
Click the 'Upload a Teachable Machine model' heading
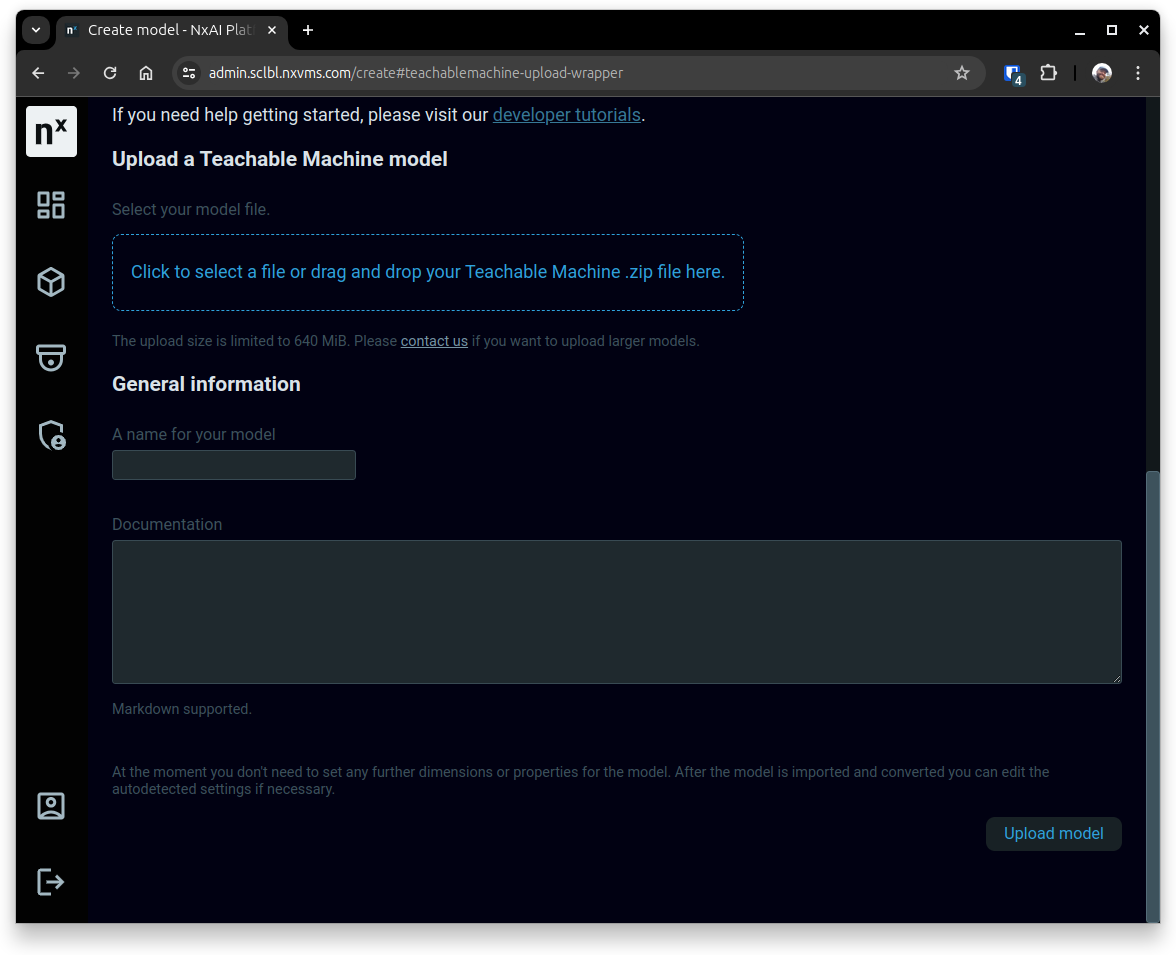tap(280, 159)
